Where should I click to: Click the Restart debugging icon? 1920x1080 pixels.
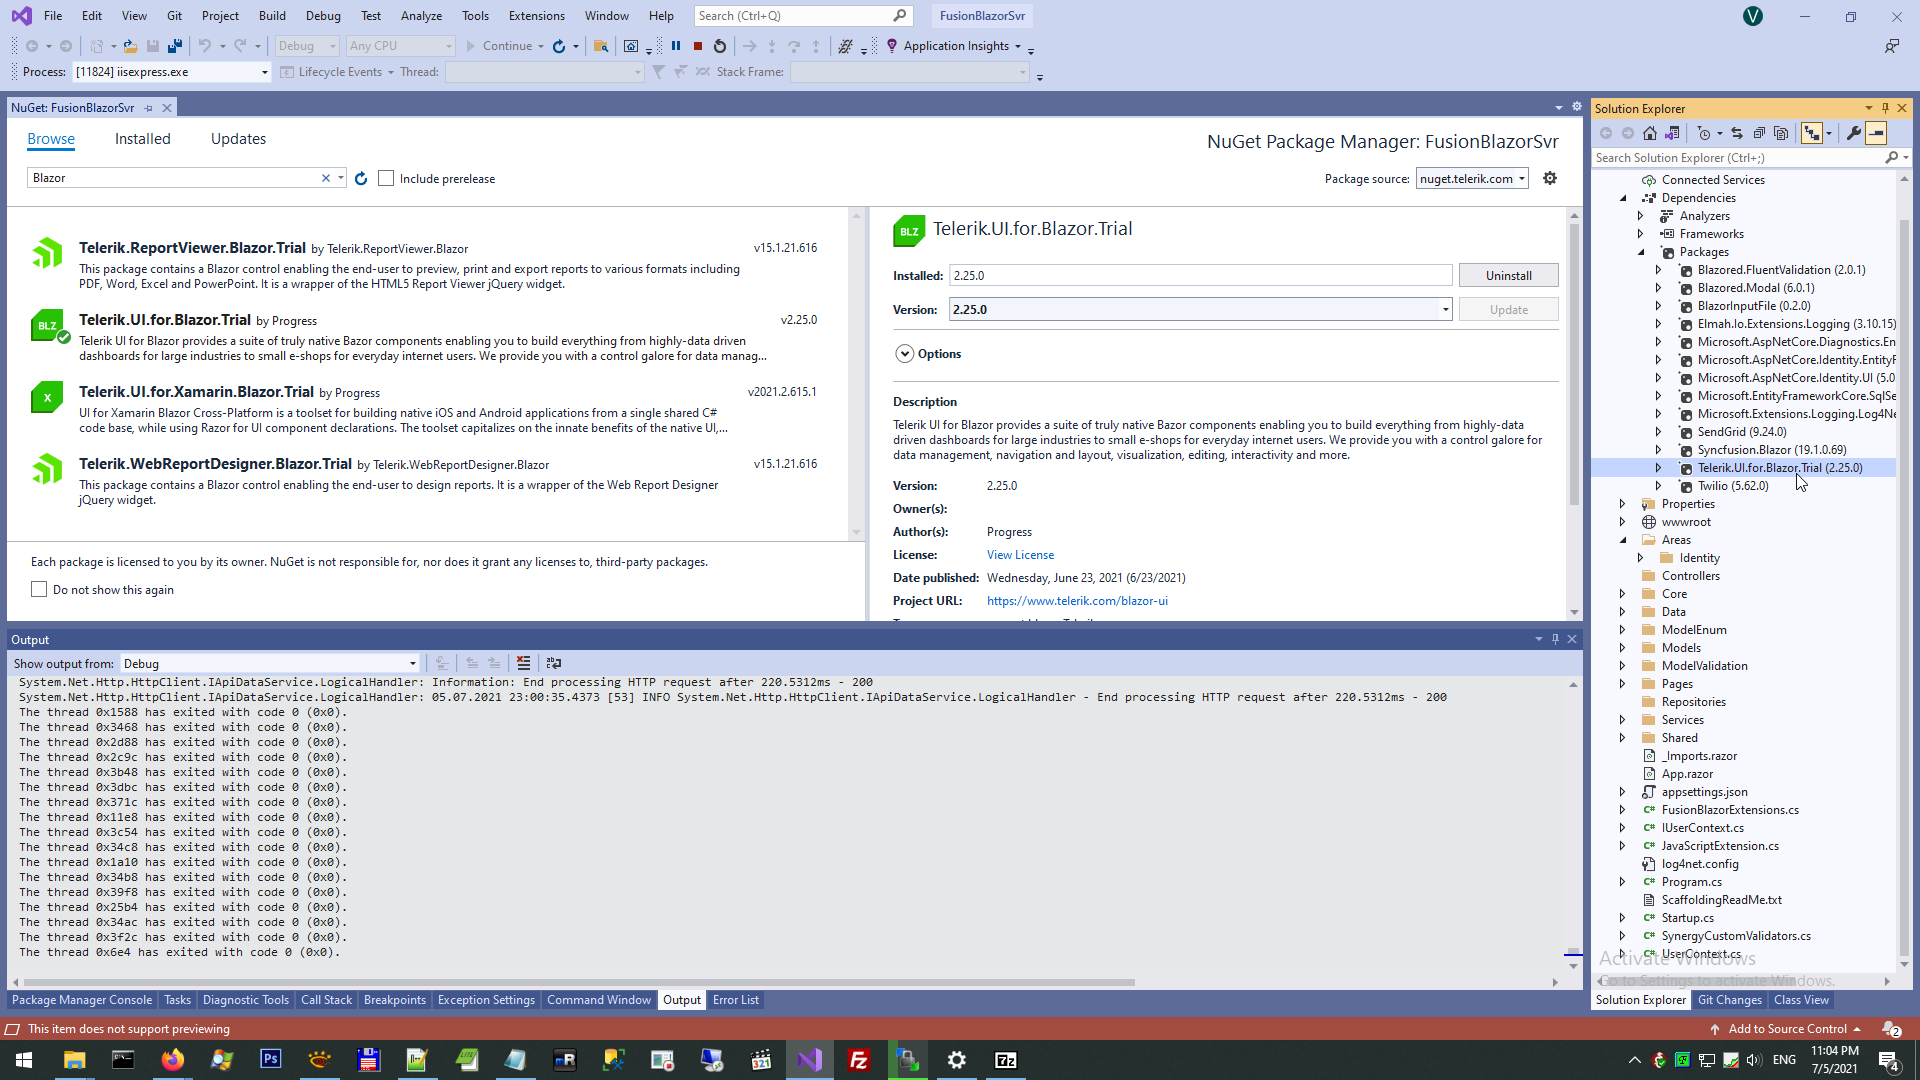click(x=719, y=46)
